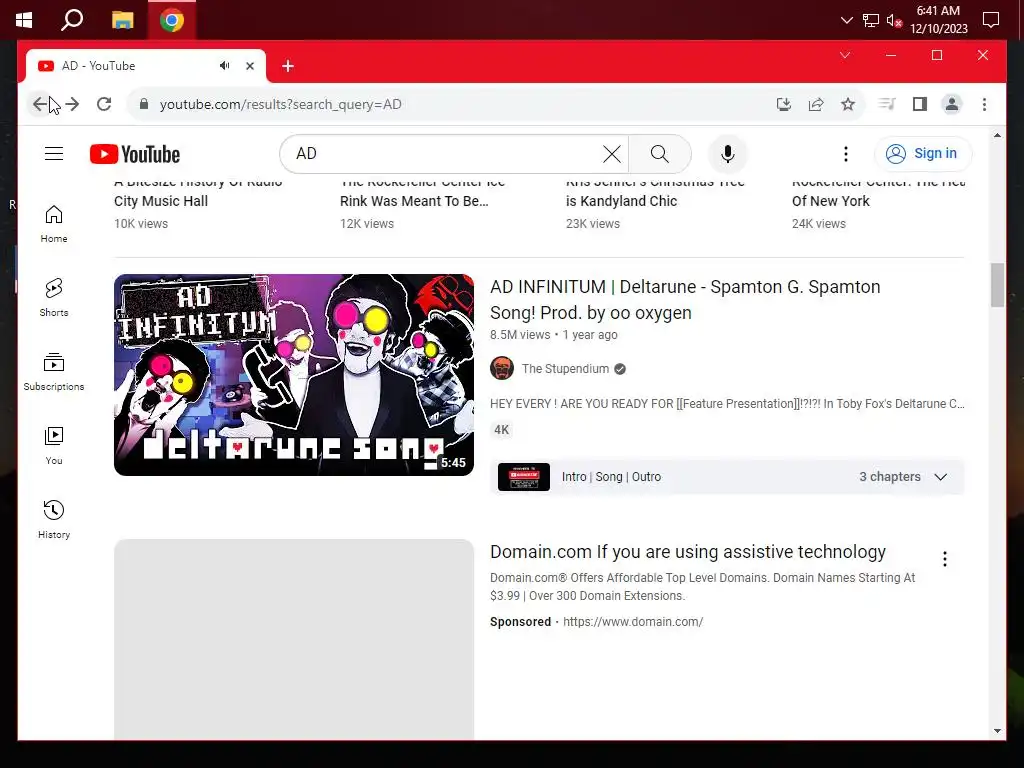Open Home in sidebar
This screenshot has height=768, width=1024.
[54, 224]
